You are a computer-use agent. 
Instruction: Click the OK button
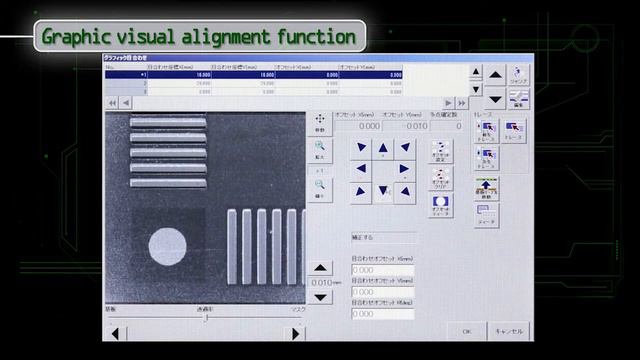pyautogui.click(x=467, y=331)
